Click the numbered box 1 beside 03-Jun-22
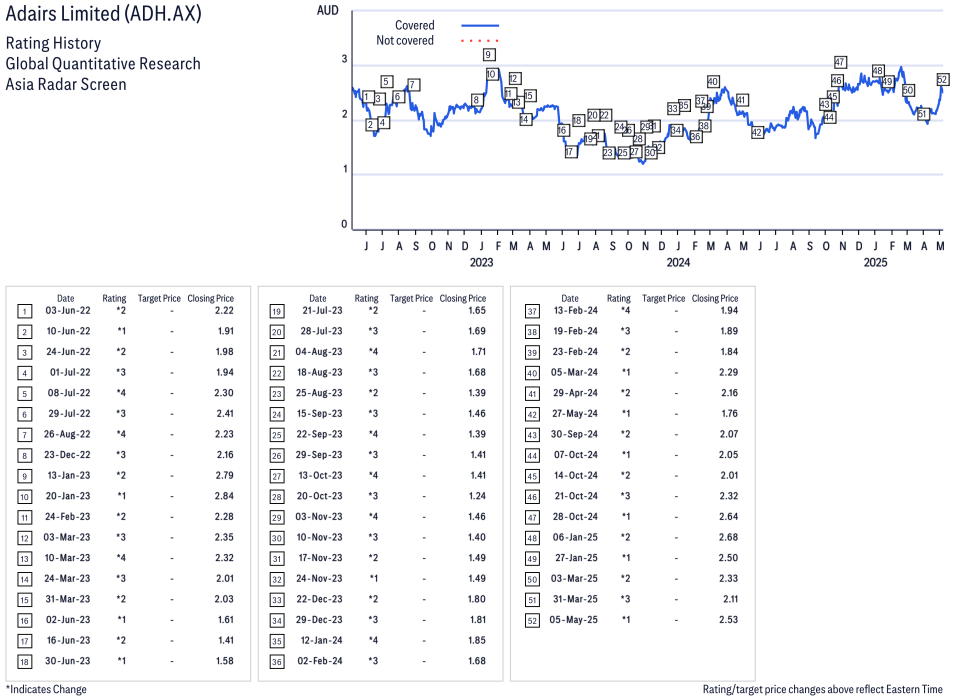Image resolution: width=954 pixels, height=696 pixels. pos(24,311)
